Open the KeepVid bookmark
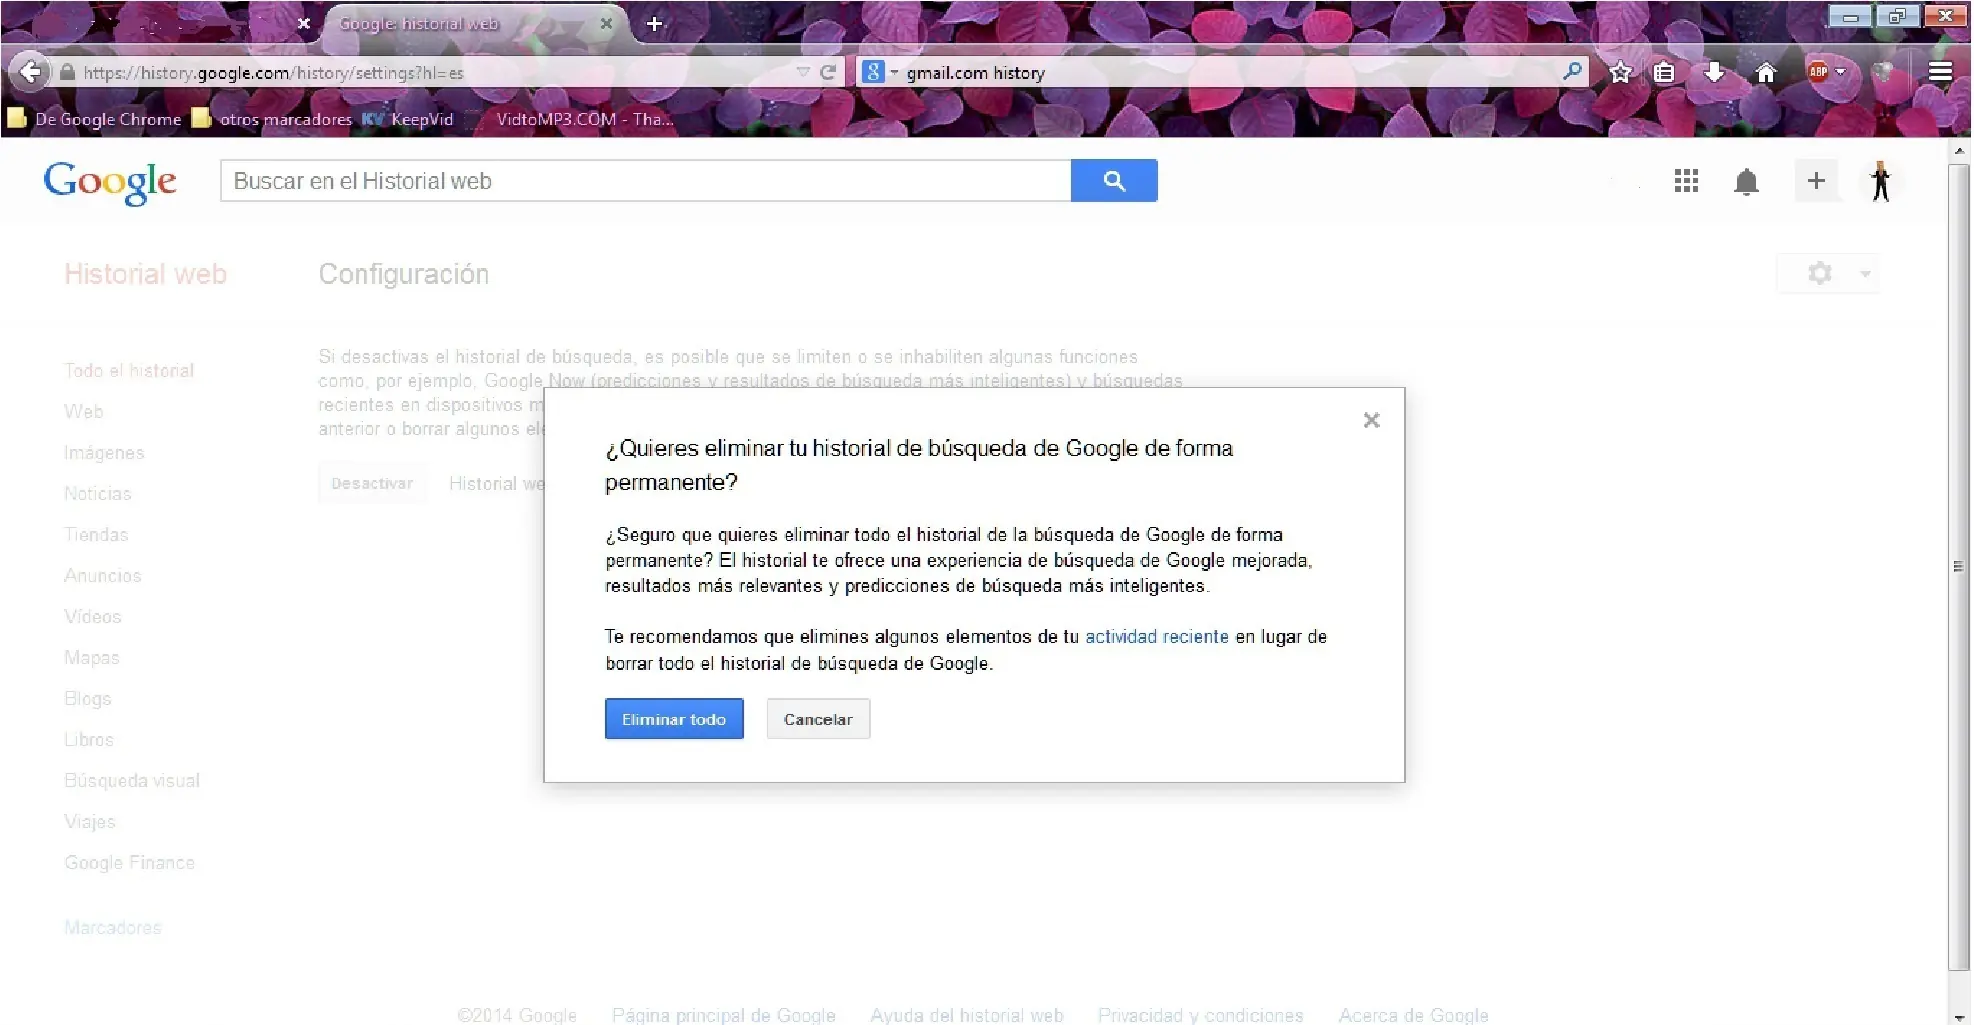The width and height of the screenshot is (1974, 1025). coord(408,119)
